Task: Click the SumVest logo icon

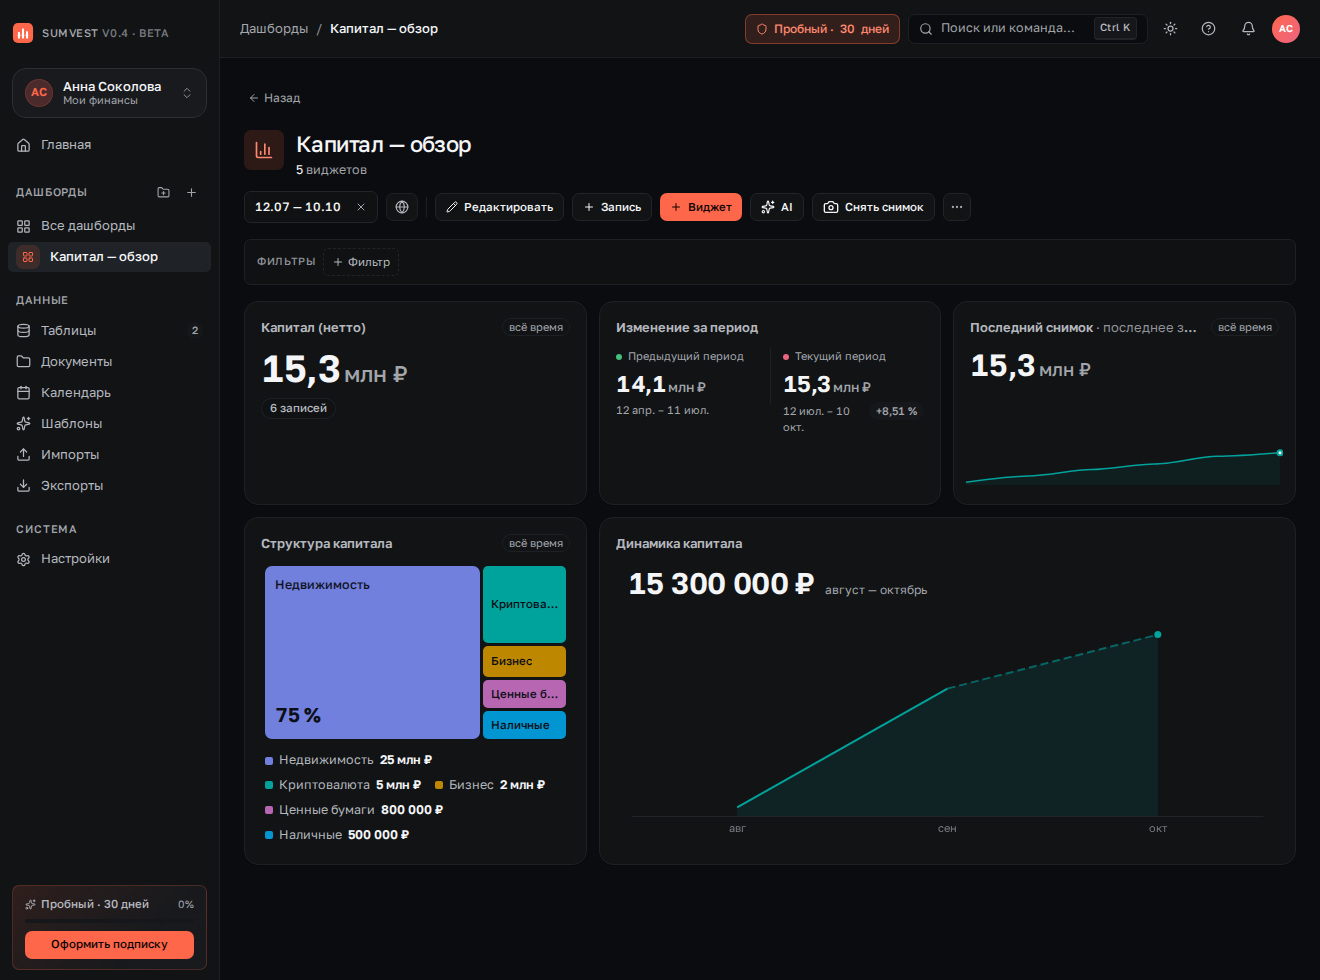Action: pyautogui.click(x=22, y=33)
